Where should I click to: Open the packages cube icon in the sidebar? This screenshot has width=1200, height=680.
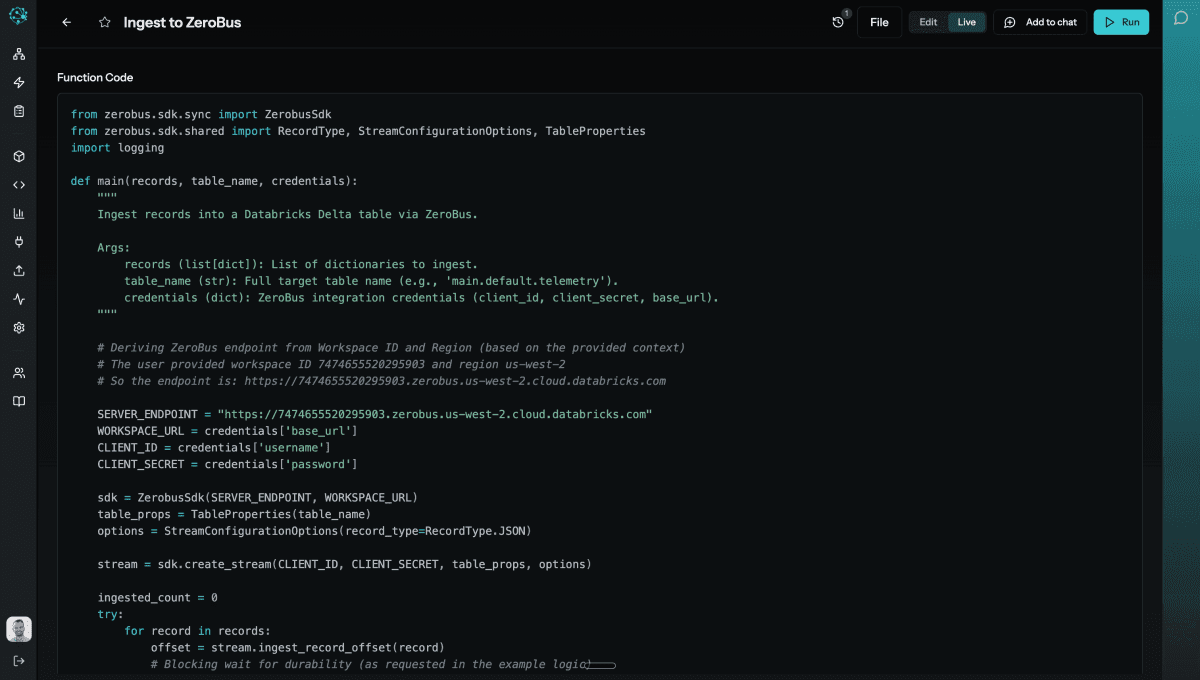point(18,156)
